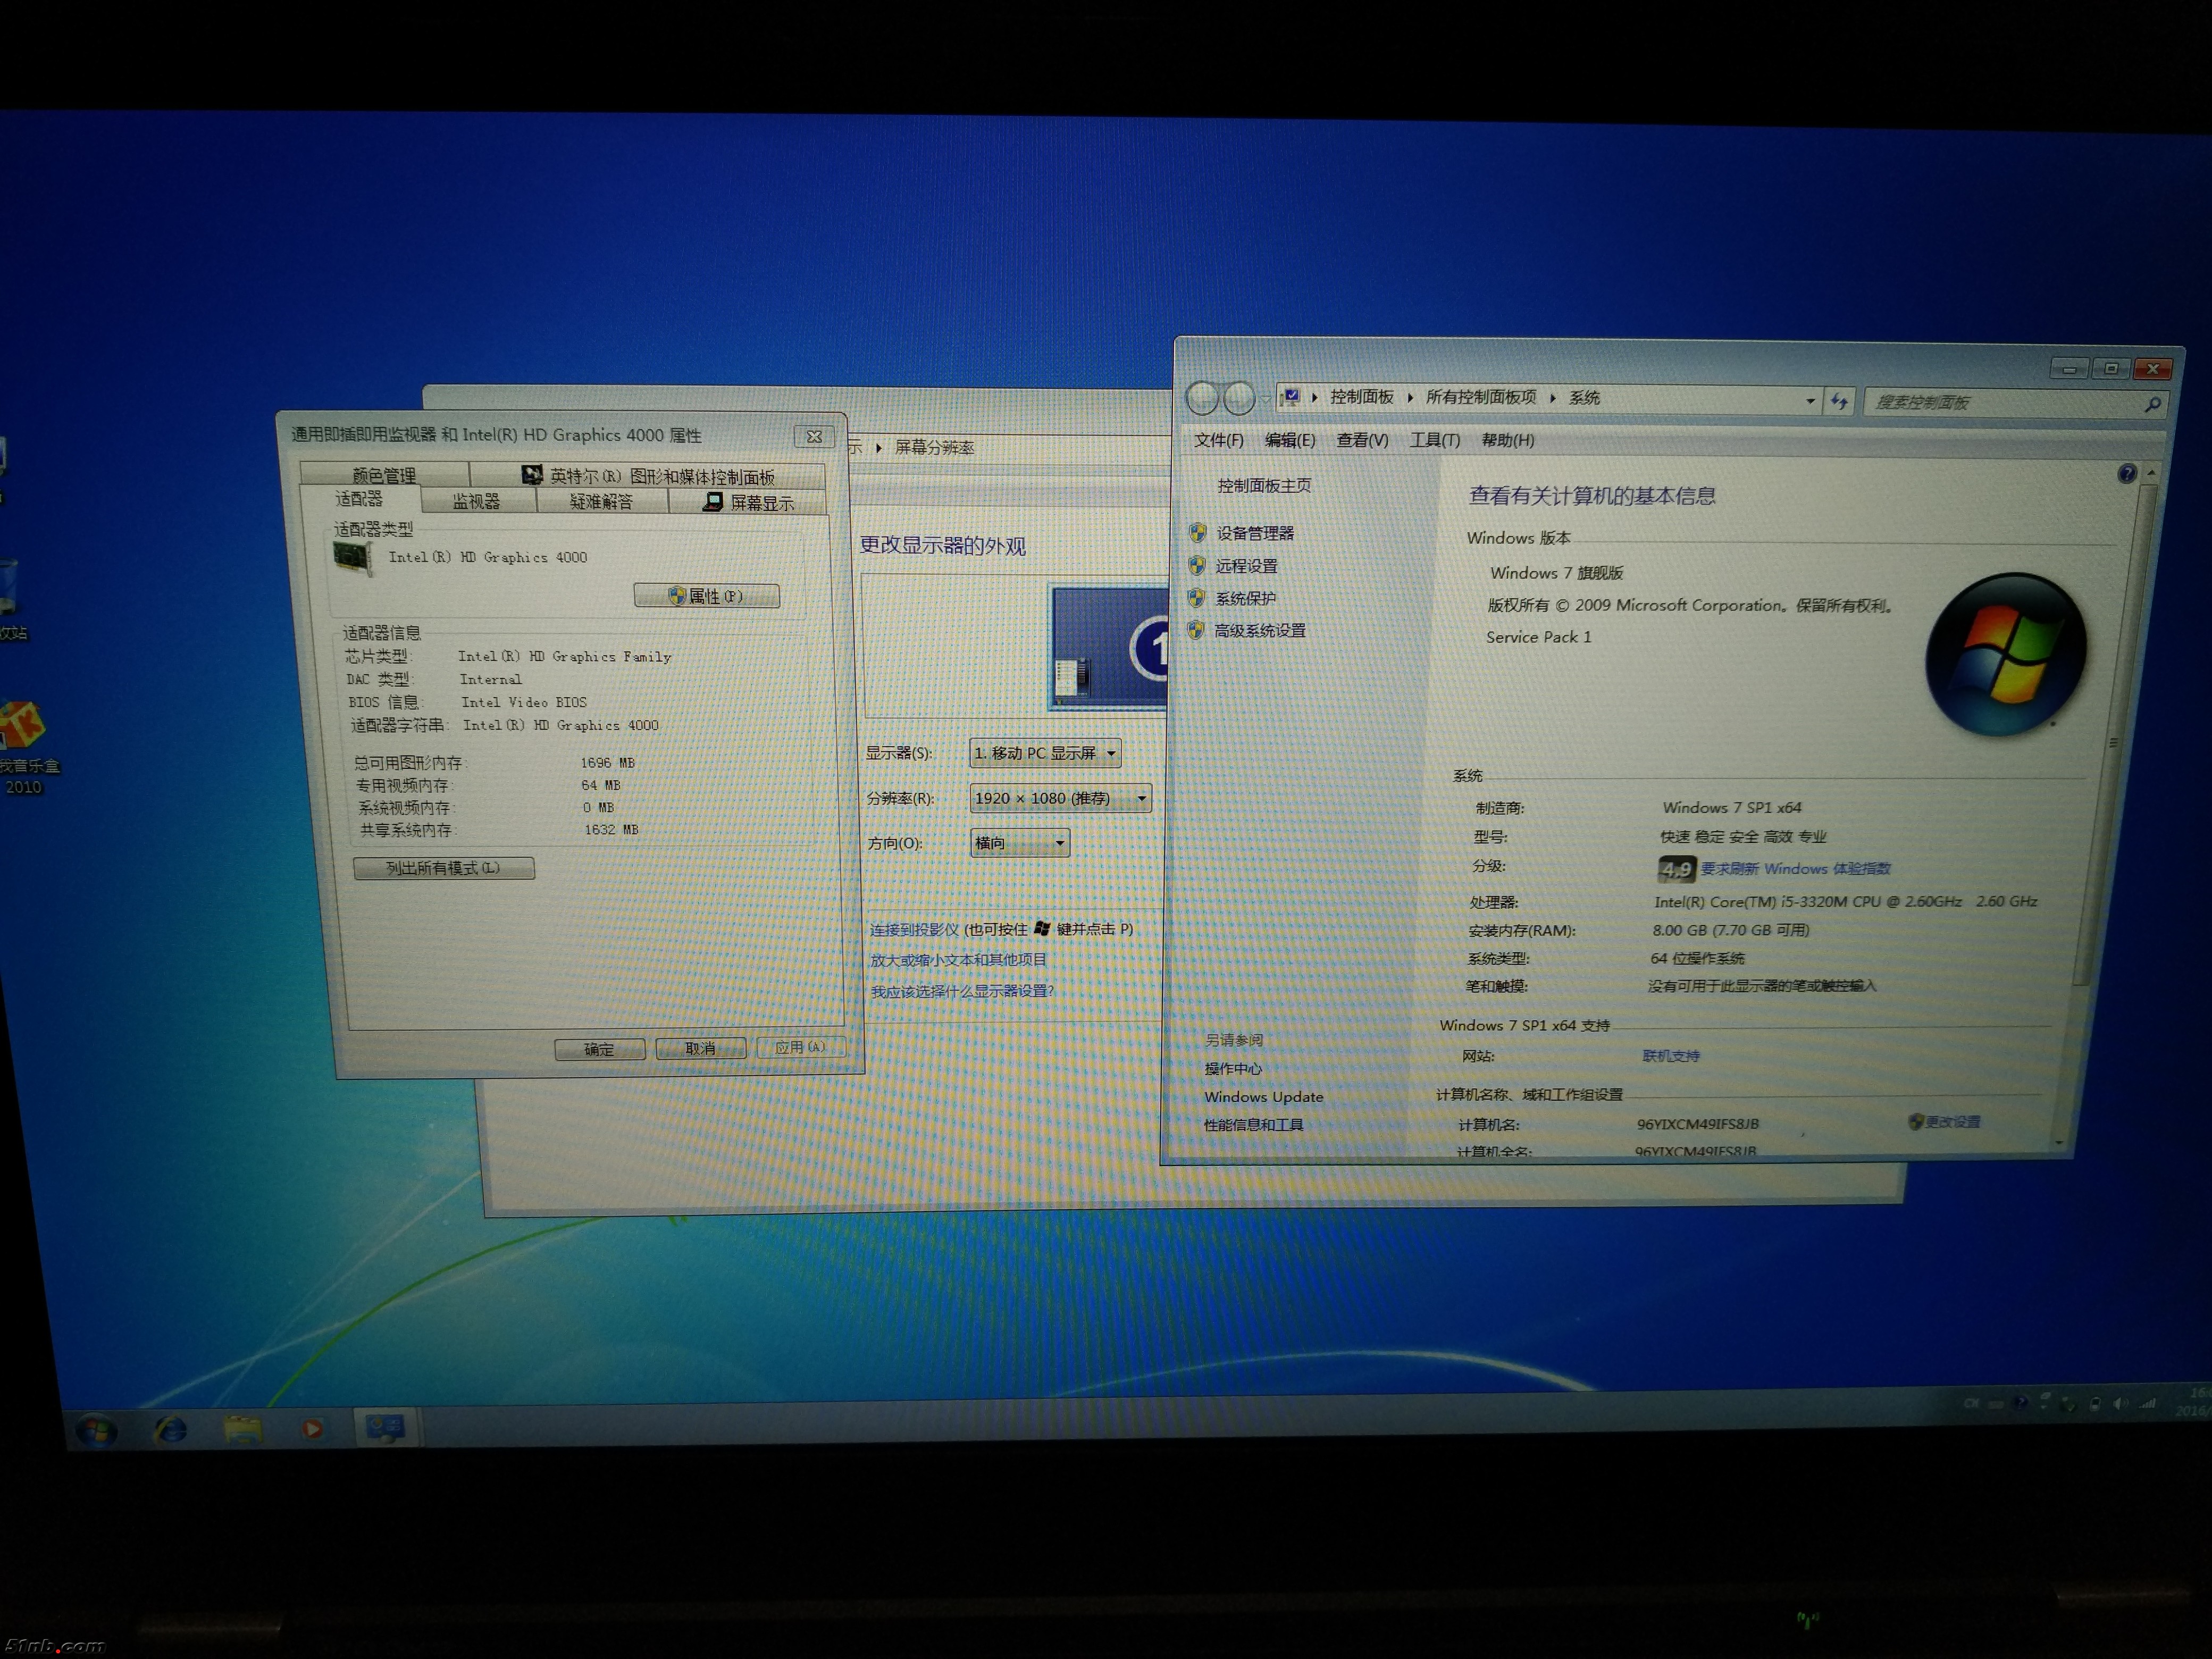Switch to the 监视器 tab
Screen dimensions: 2212x1659
[476, 502]
